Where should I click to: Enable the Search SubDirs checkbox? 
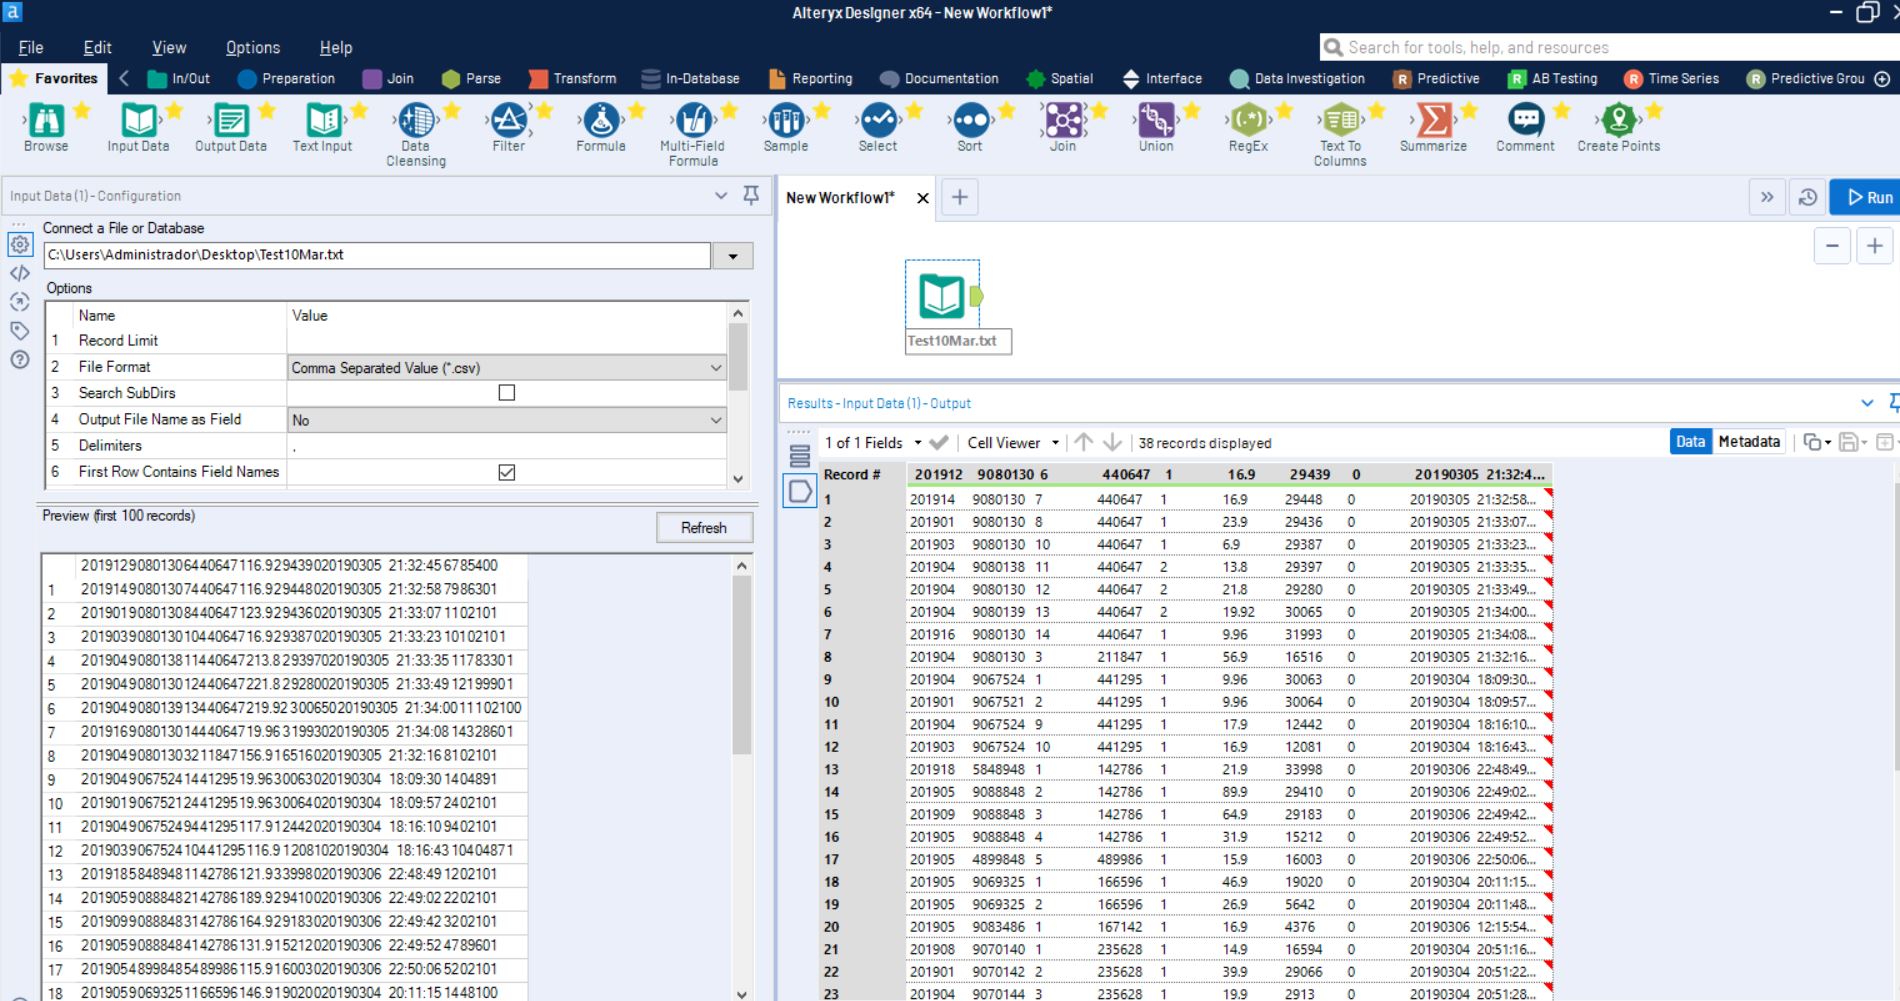click(x=507, y=393)
